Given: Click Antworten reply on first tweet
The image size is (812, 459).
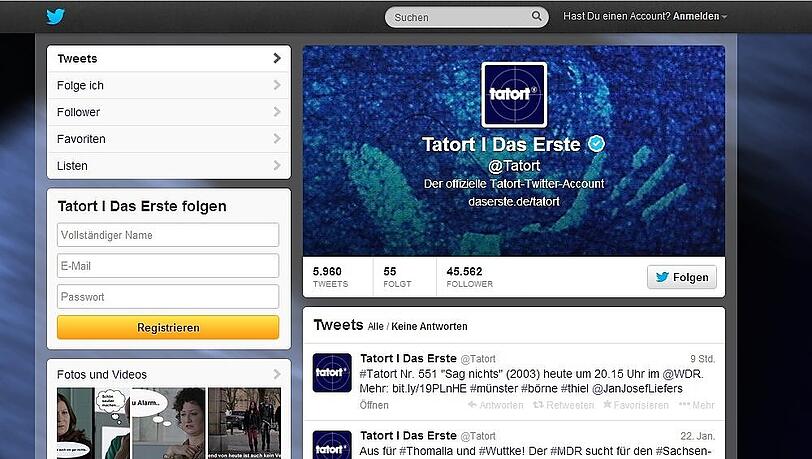Looking at the screenshot, I should coord(496,405).
